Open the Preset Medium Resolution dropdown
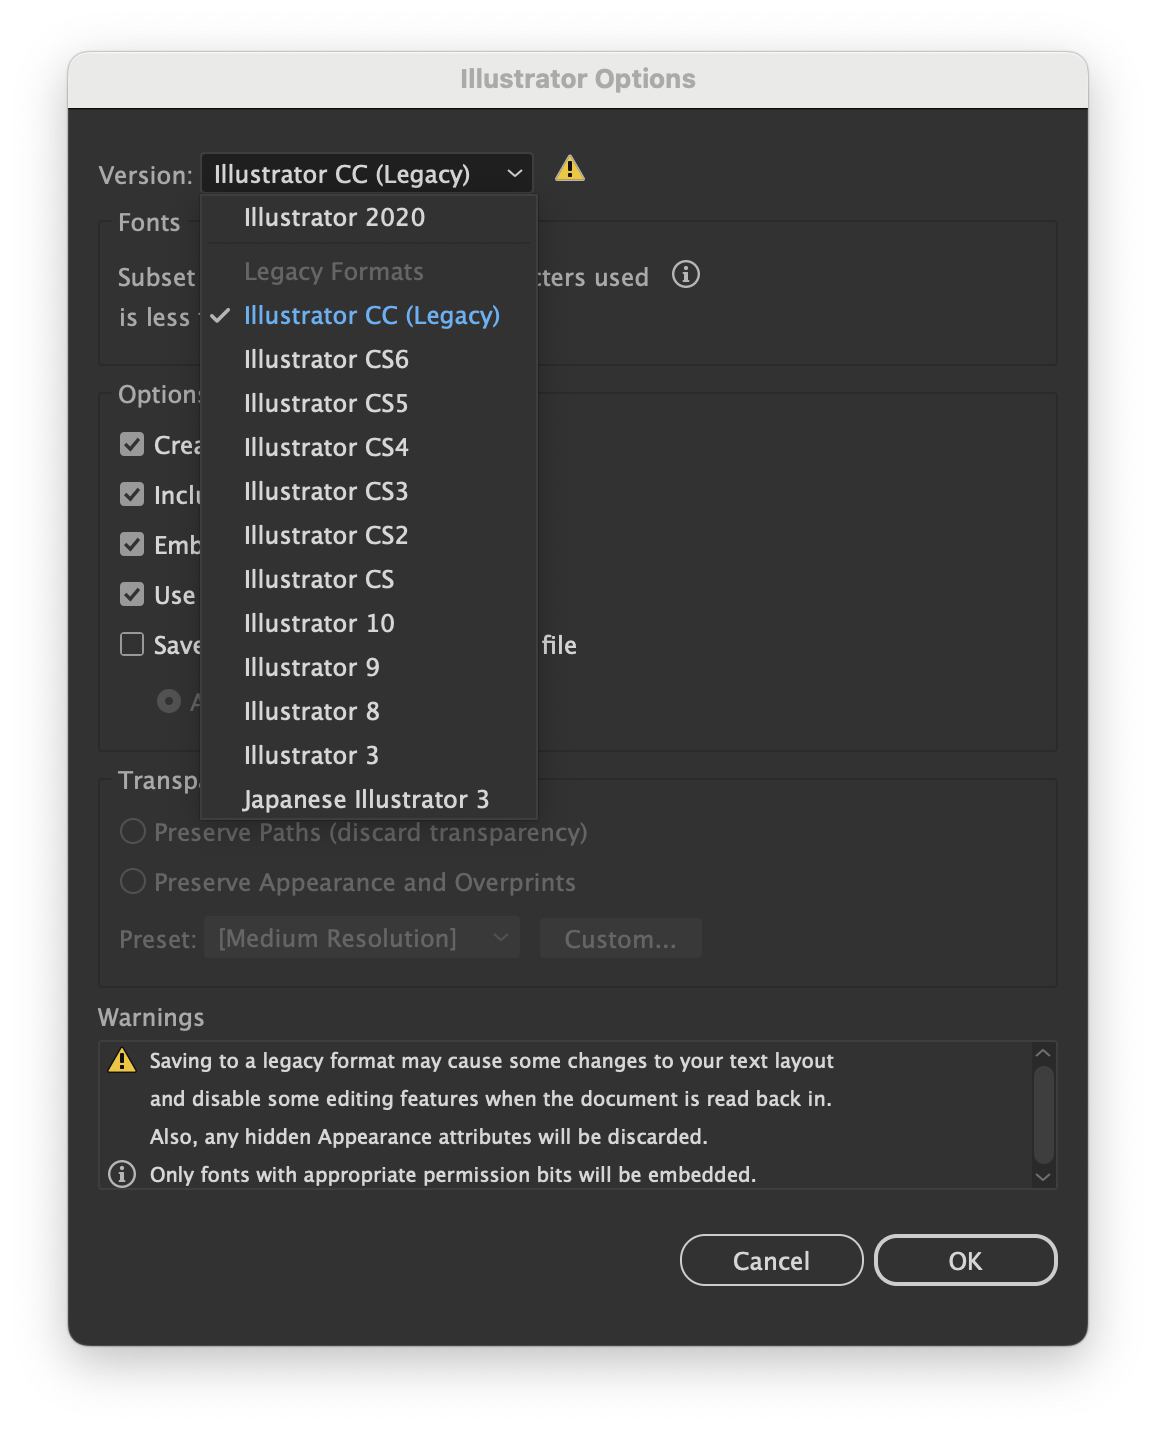The image size is (1156, 1430). 362,938
